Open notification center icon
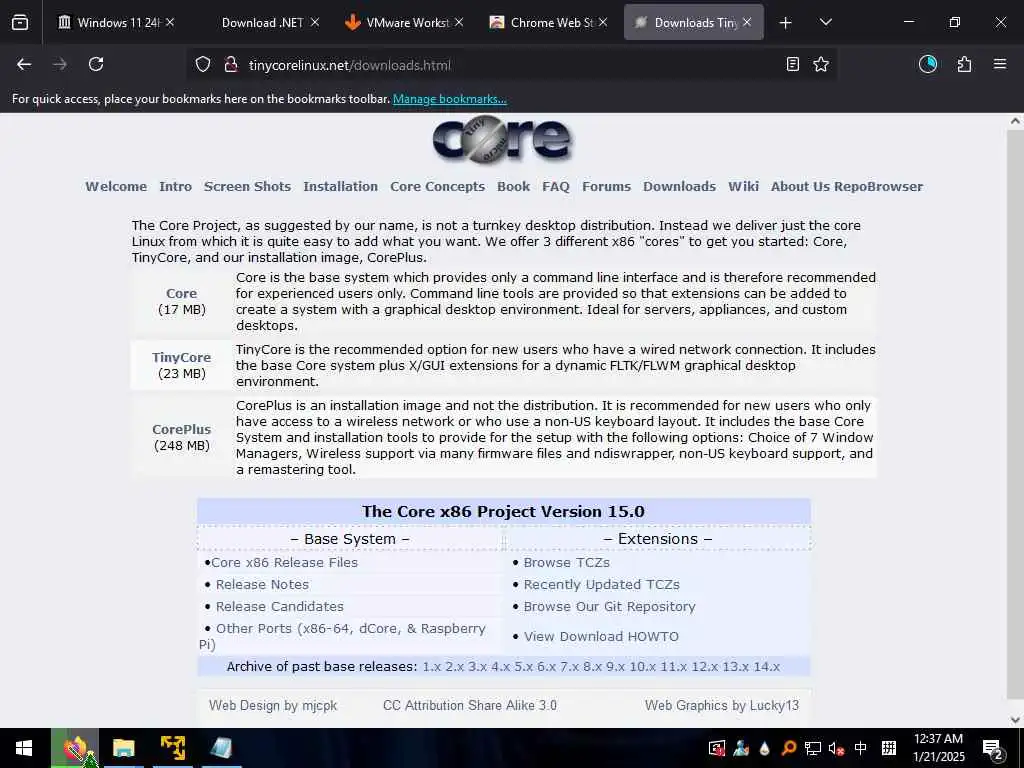Screen dimensions: 1024x768 point(992,750)
